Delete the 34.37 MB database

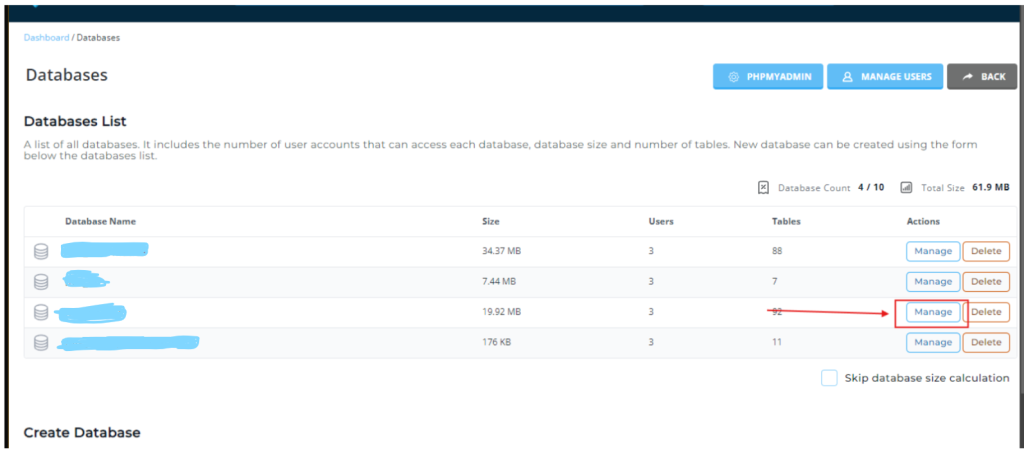click(x=985, y=252)
